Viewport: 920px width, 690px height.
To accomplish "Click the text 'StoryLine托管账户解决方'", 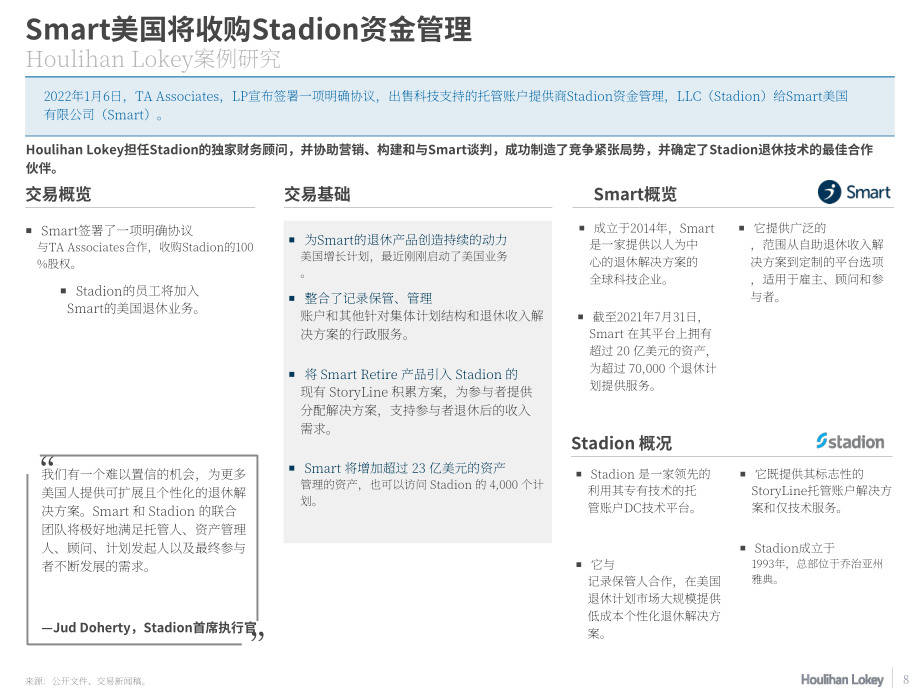I will pyautogui.click(x=821, y=491).
